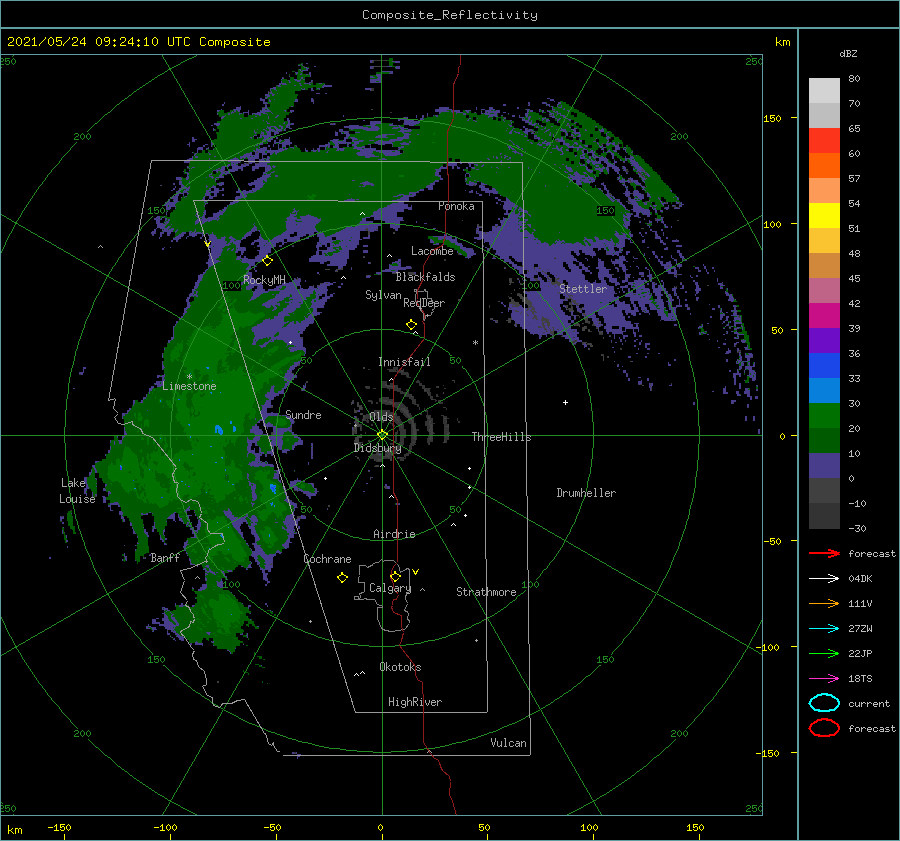900x841 pixels.
Task: Click the orange 57-60 dBZ swatch
Action: (824, 166)
